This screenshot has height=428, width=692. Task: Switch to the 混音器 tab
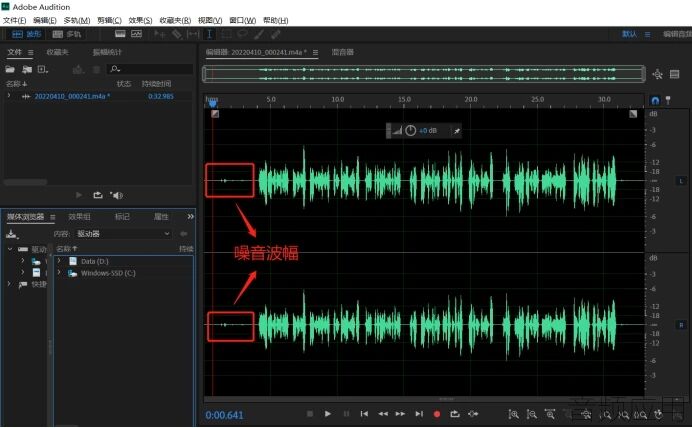coord(342,52)
